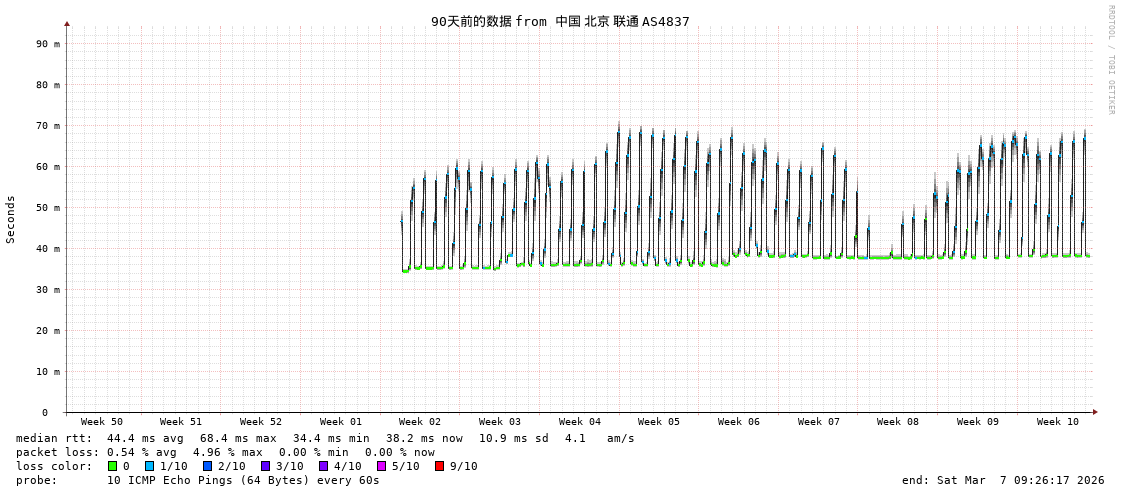The width and height of the screenshot is (1121, 494).
Task: Click the 90 m y-axis label
Action: coord(48,44)
